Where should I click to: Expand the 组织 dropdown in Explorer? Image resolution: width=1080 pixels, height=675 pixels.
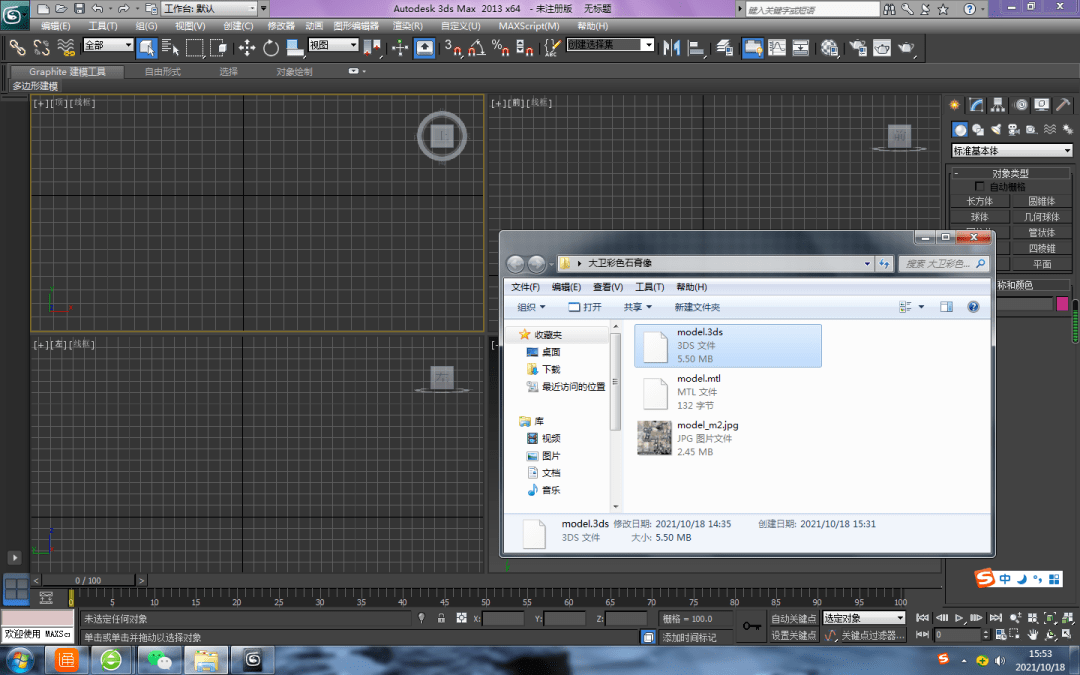click(531, 307)
